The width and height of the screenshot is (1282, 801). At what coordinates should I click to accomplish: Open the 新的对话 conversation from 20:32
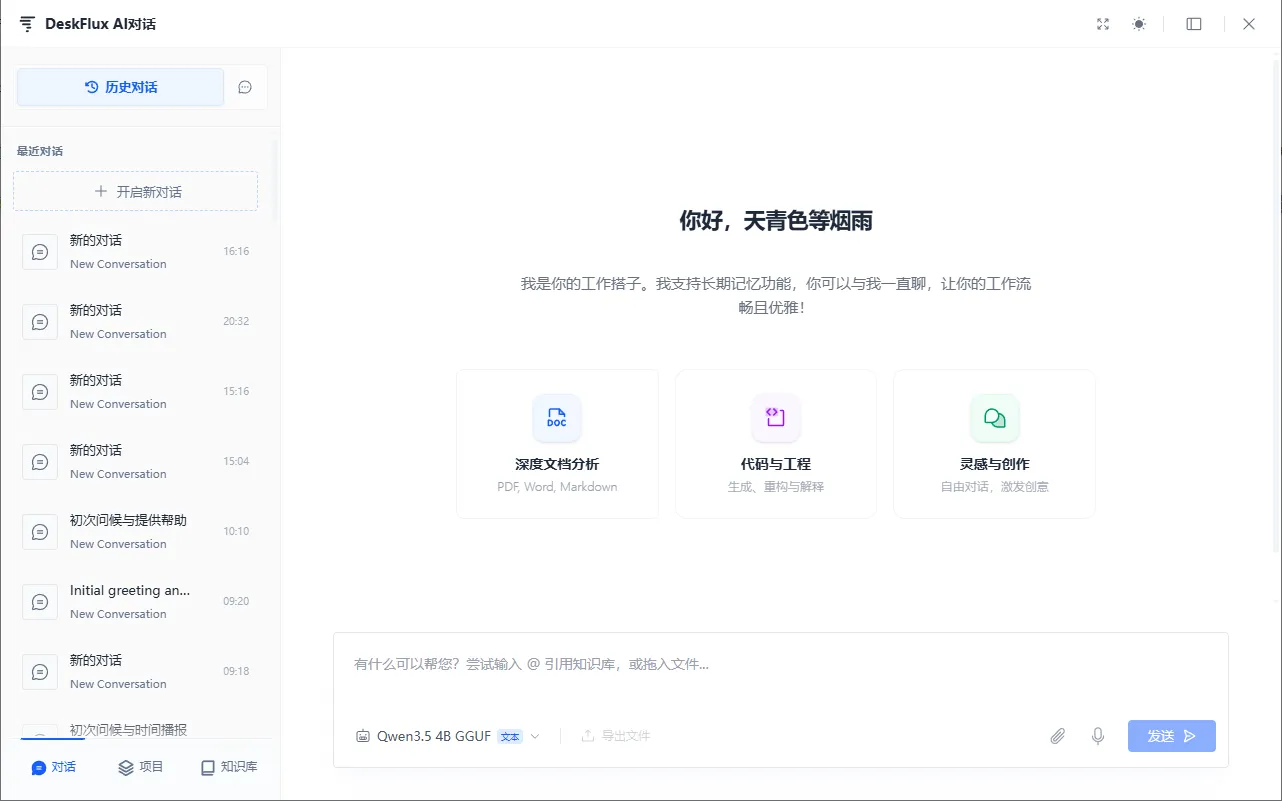click(x=137, y=321)
